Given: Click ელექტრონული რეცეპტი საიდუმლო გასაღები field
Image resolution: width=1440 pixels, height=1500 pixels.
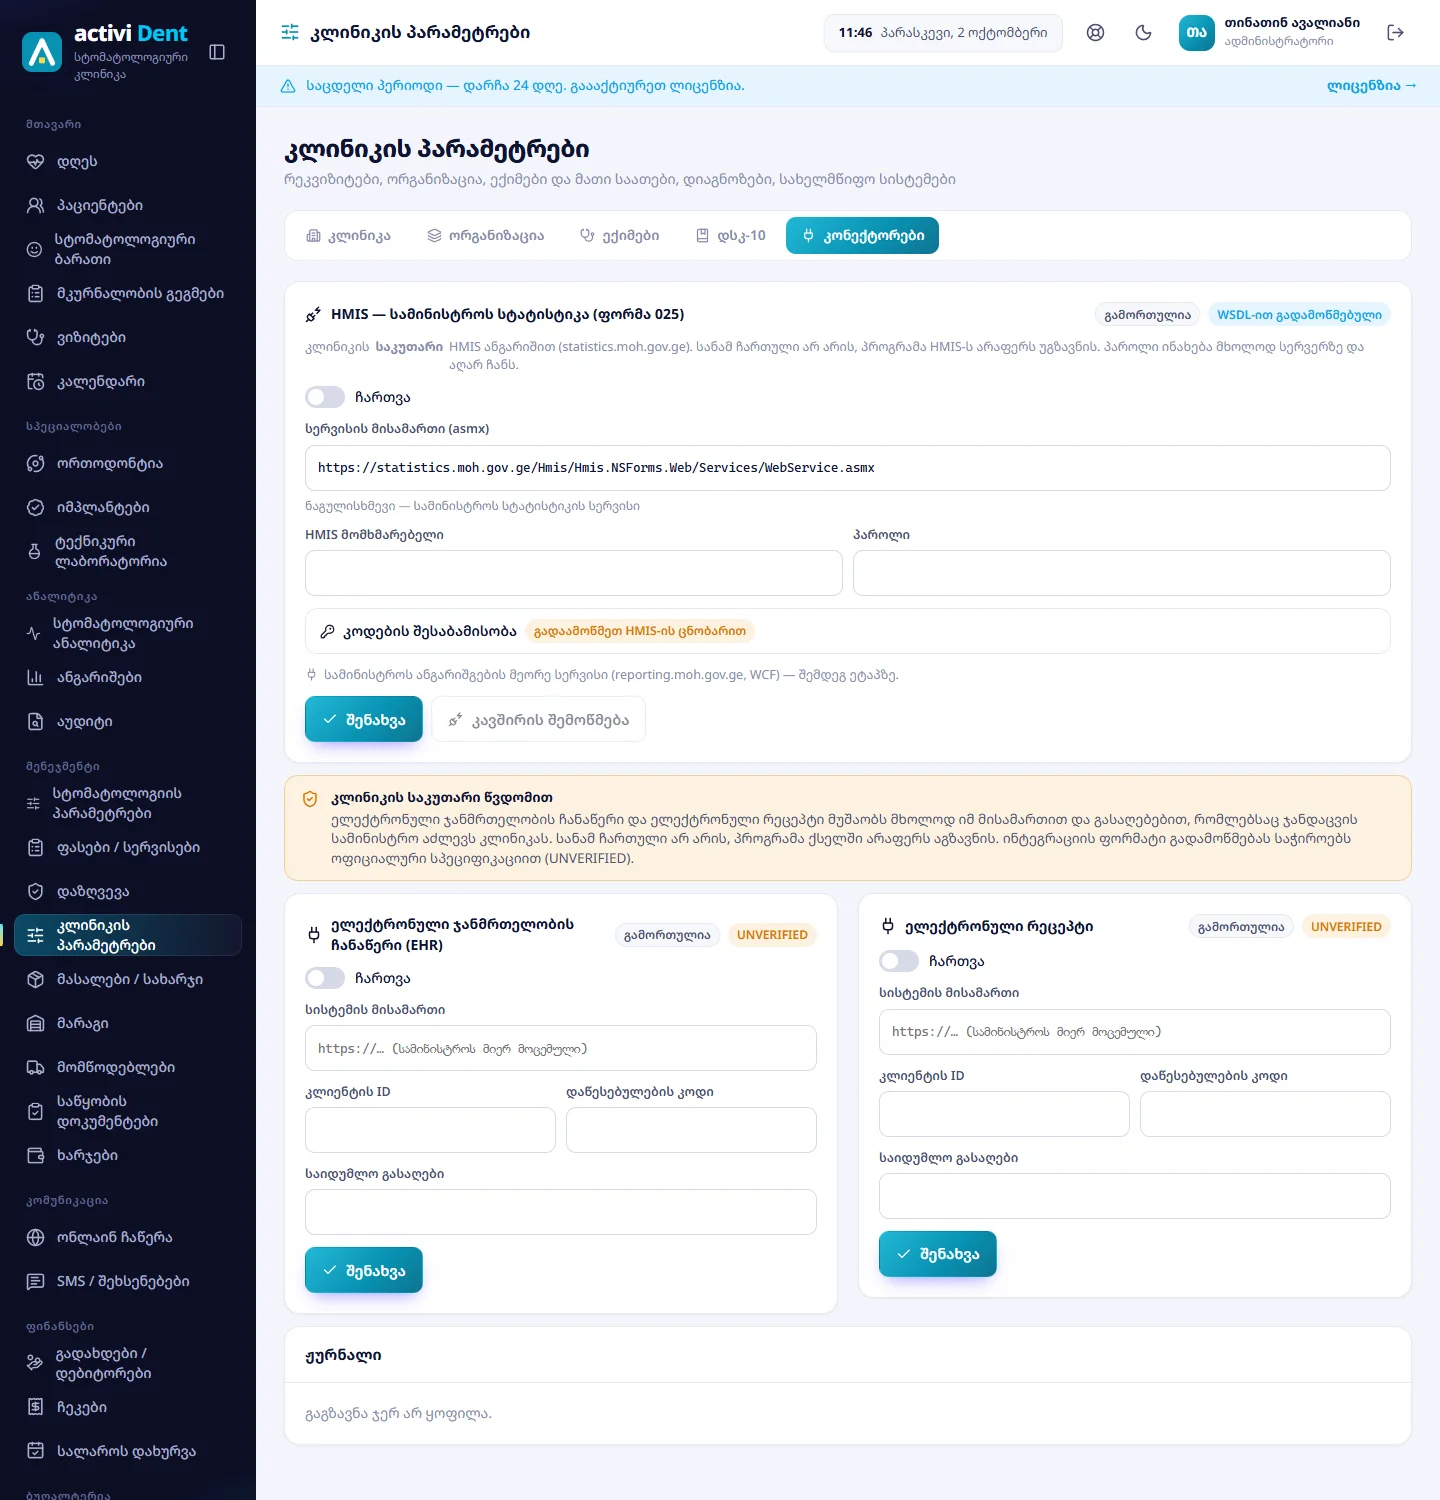Looking at the screenshot, I should [1135, 1196].
